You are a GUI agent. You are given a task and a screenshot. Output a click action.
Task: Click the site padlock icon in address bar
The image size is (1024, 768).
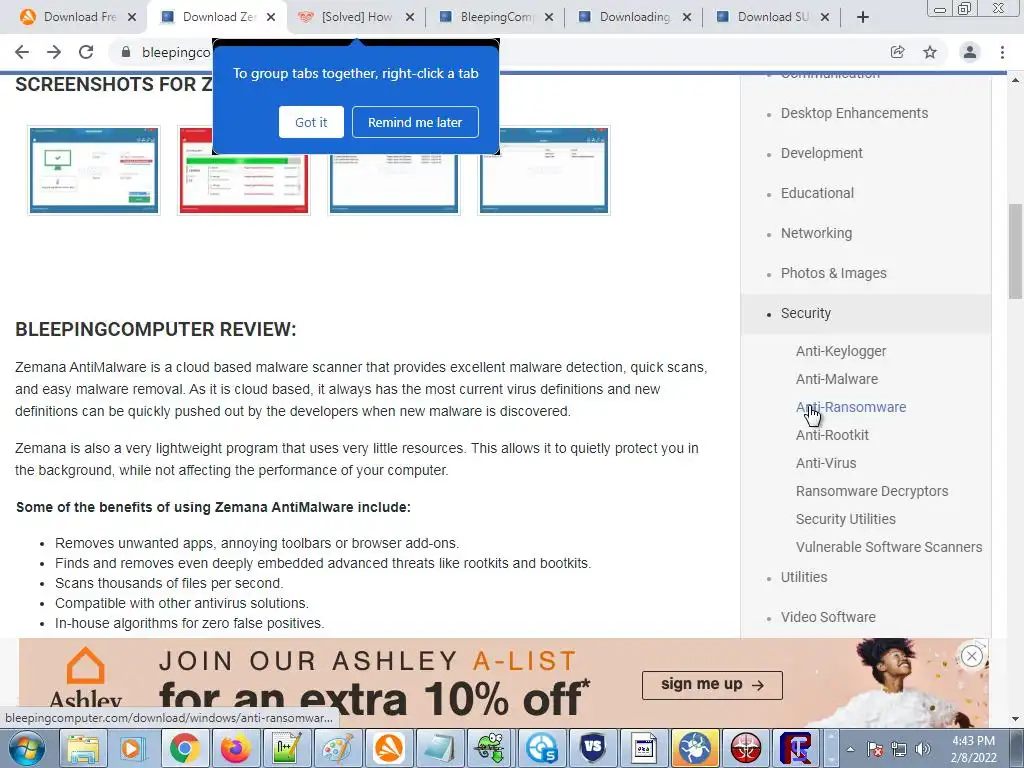tap(126, 52)
